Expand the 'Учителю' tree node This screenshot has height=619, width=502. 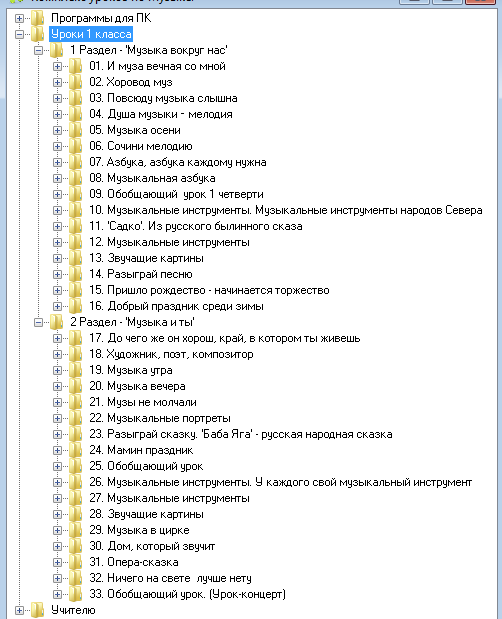19,610
